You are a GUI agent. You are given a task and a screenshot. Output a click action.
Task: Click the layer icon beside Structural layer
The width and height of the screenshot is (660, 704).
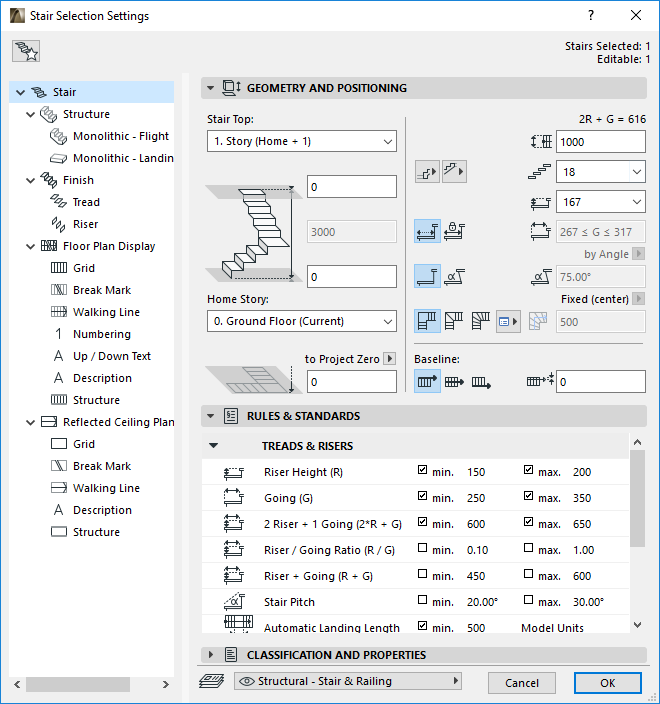[x=211, y=681]
